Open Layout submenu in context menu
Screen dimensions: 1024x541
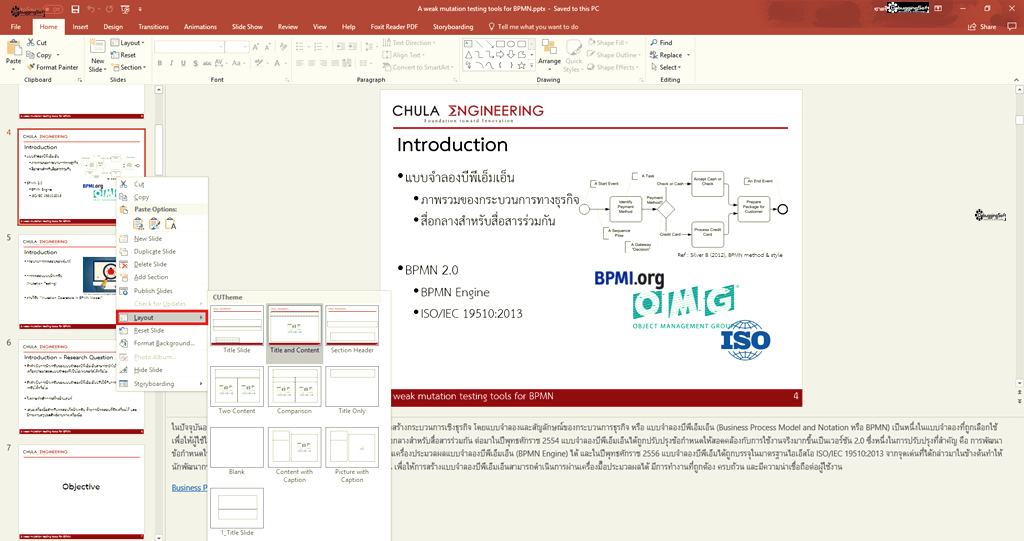tap(161, 318)
